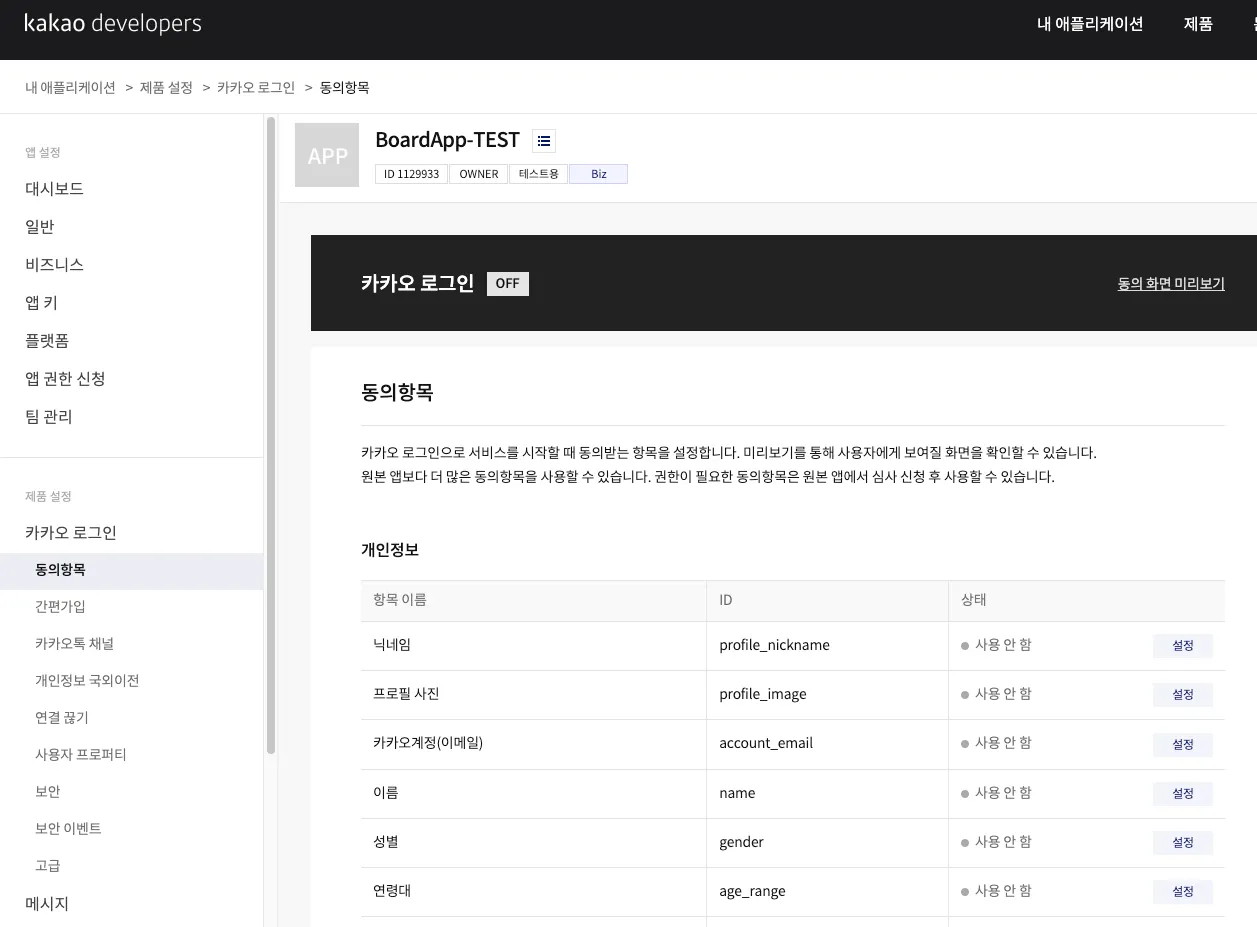The width and height of the screenshot is (1257, 927).
Task: Open 일반 settings in the sidebar
Action: pos(40,227)
